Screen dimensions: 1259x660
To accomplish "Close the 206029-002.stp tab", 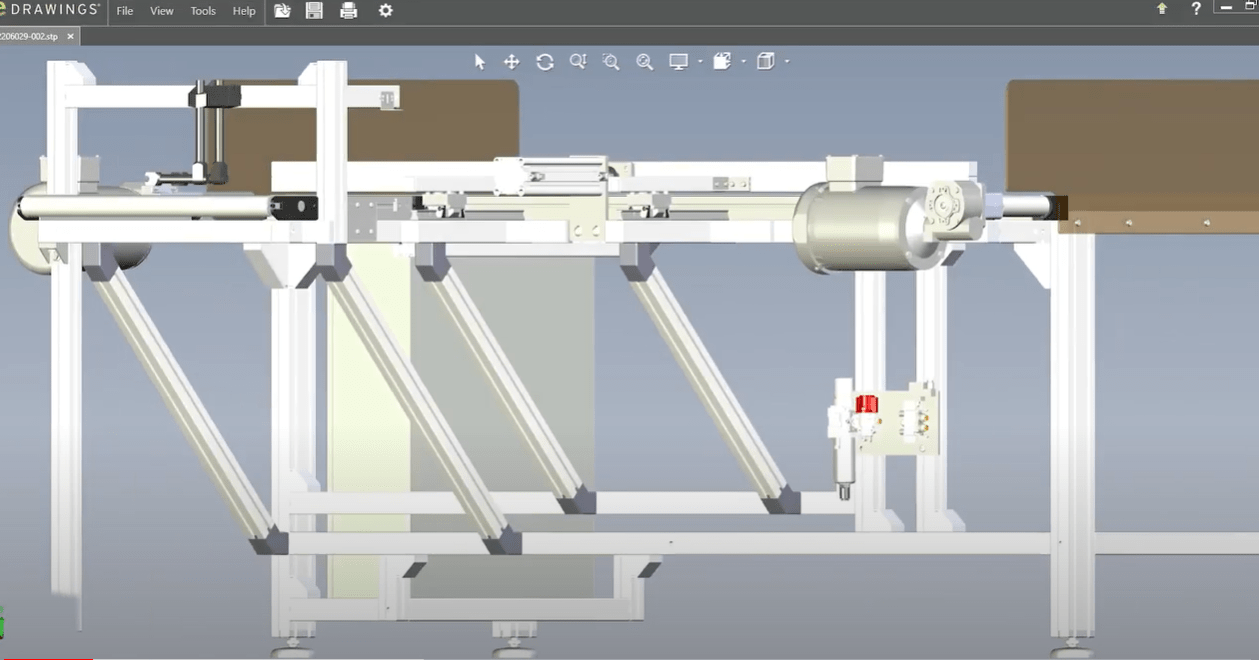I will click(69, 35).
